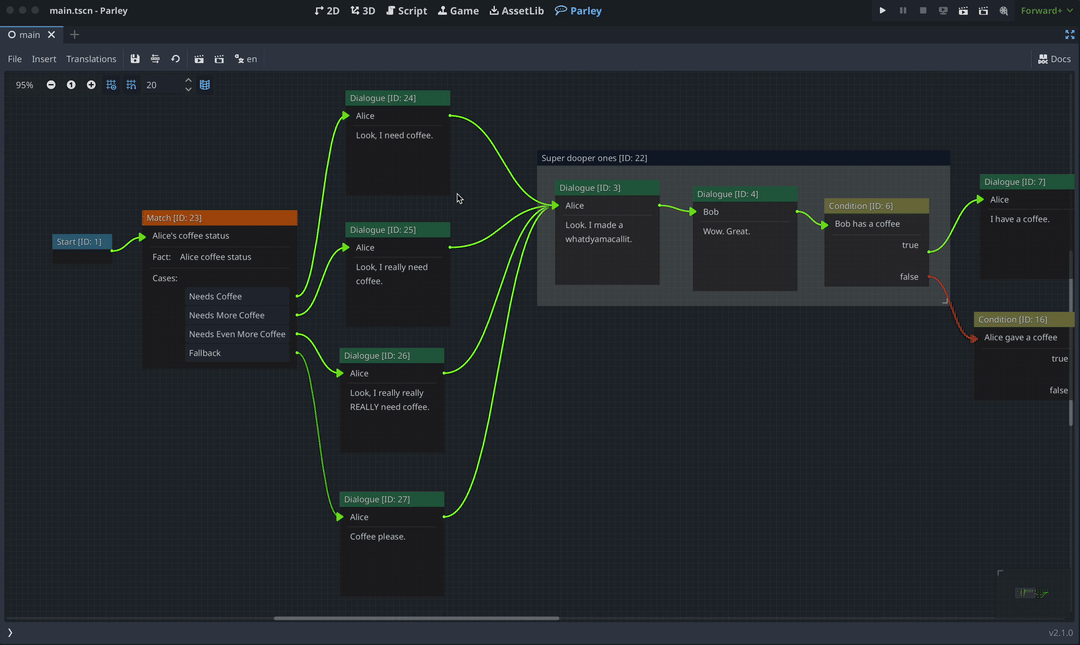Click the save dialogue sequence icon
The height and width of the screenshot is (645, 1080).
pyautogui.click(x=135, y=59)
